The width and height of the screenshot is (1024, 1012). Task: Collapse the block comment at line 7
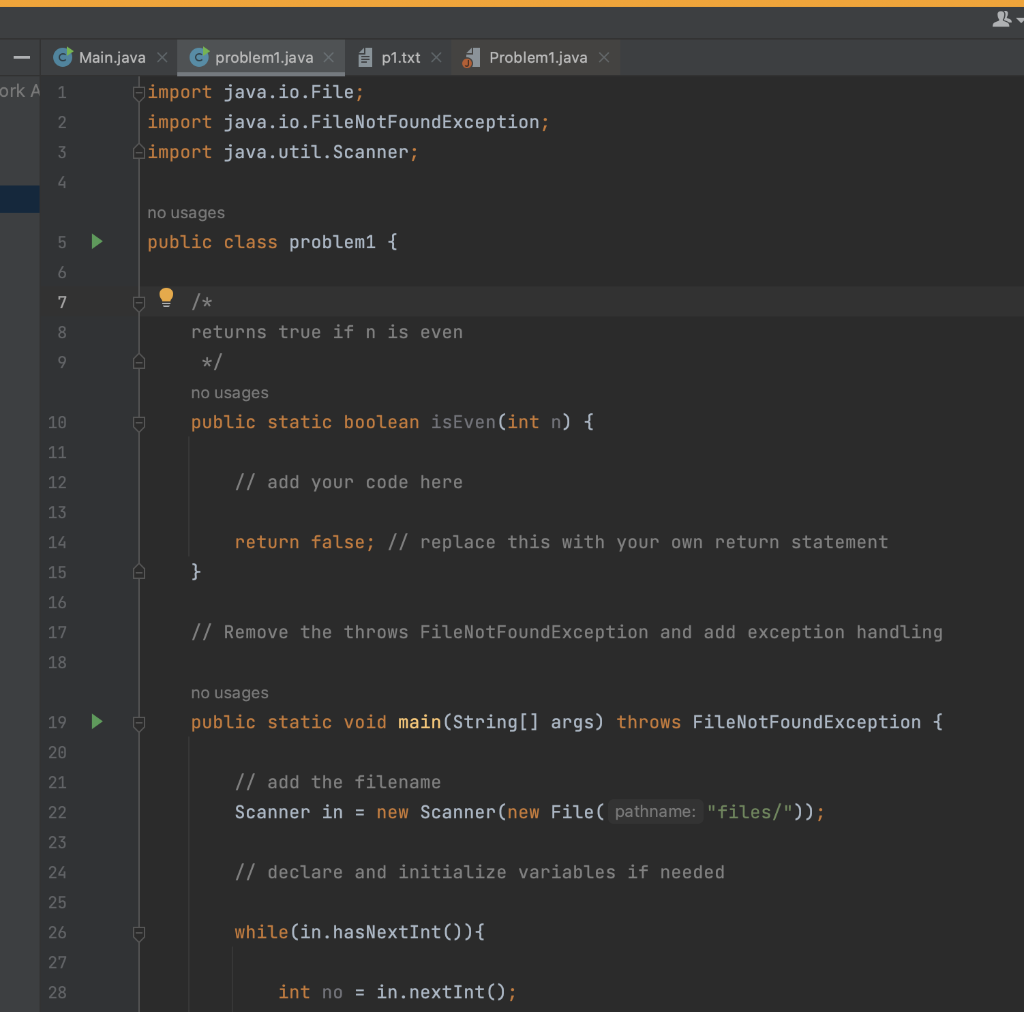pyautogui.click(x=139, y=301)
